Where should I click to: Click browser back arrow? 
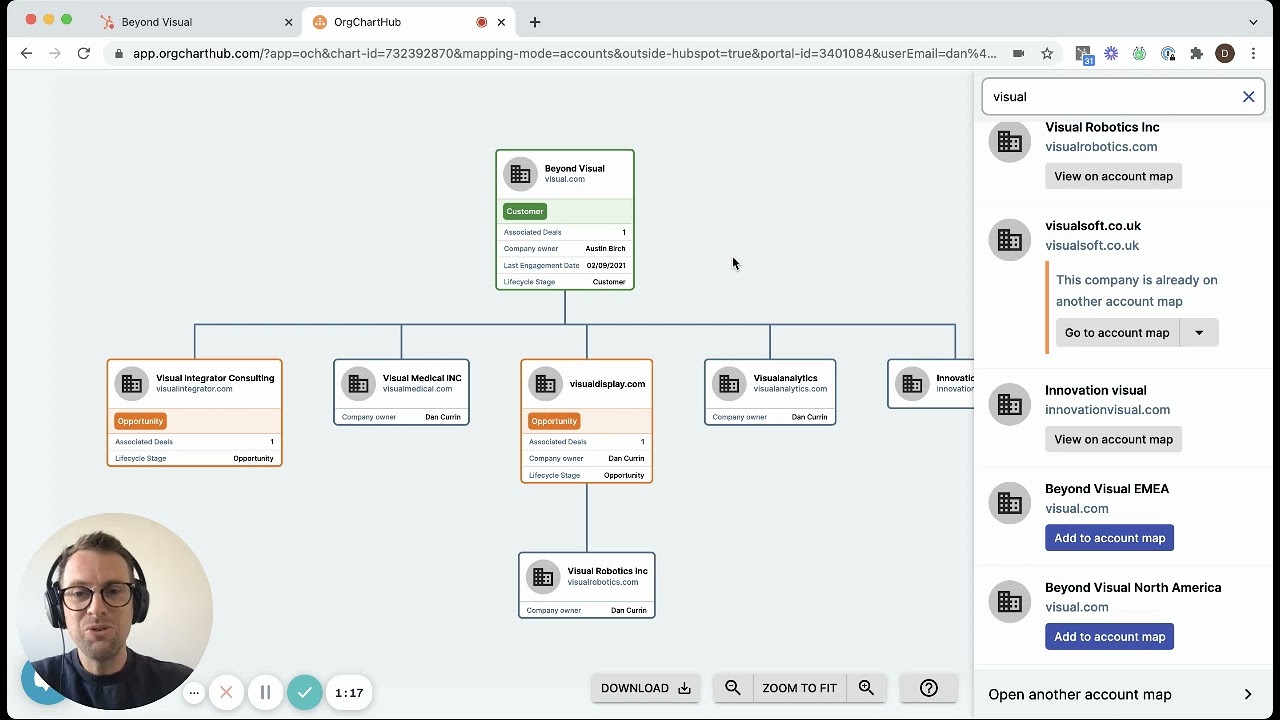tap(27, 53)
